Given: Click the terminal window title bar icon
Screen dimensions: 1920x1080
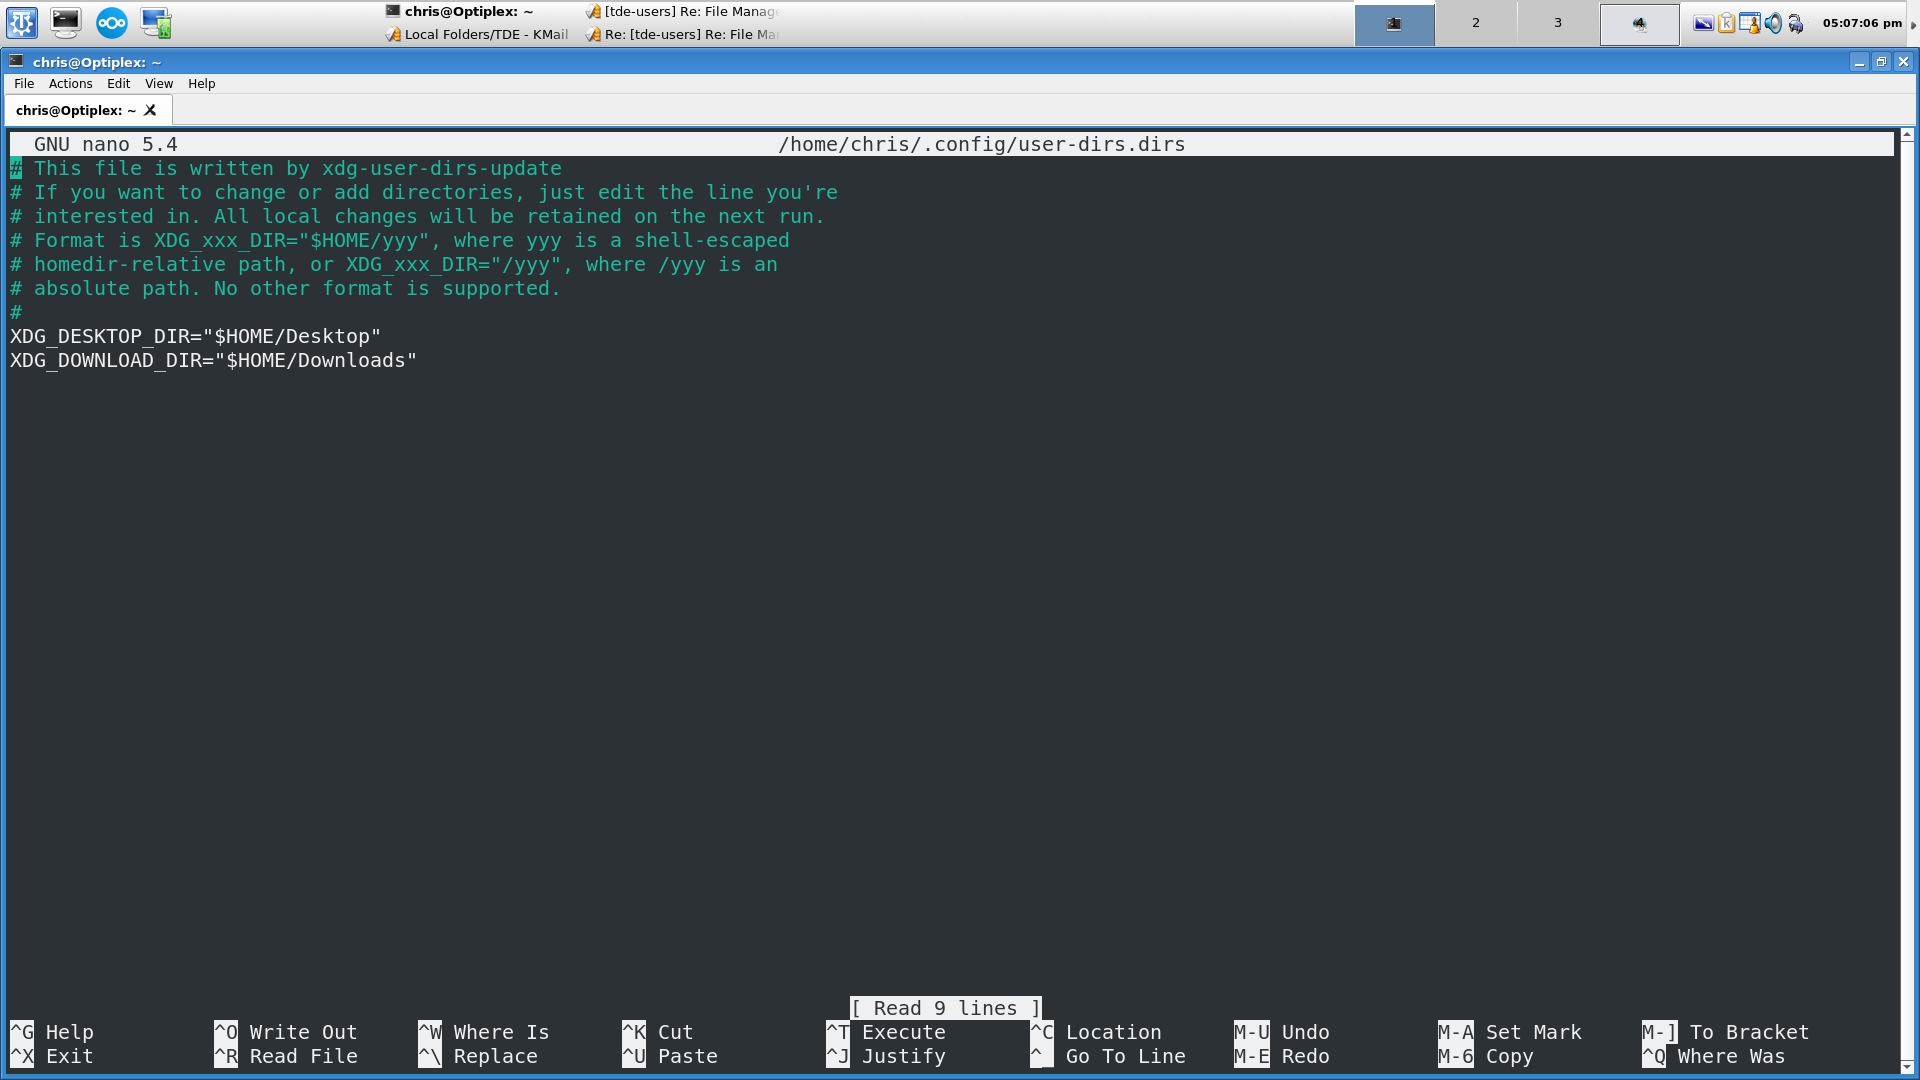Looking at the screenshot, I should [x=16, y=61].
